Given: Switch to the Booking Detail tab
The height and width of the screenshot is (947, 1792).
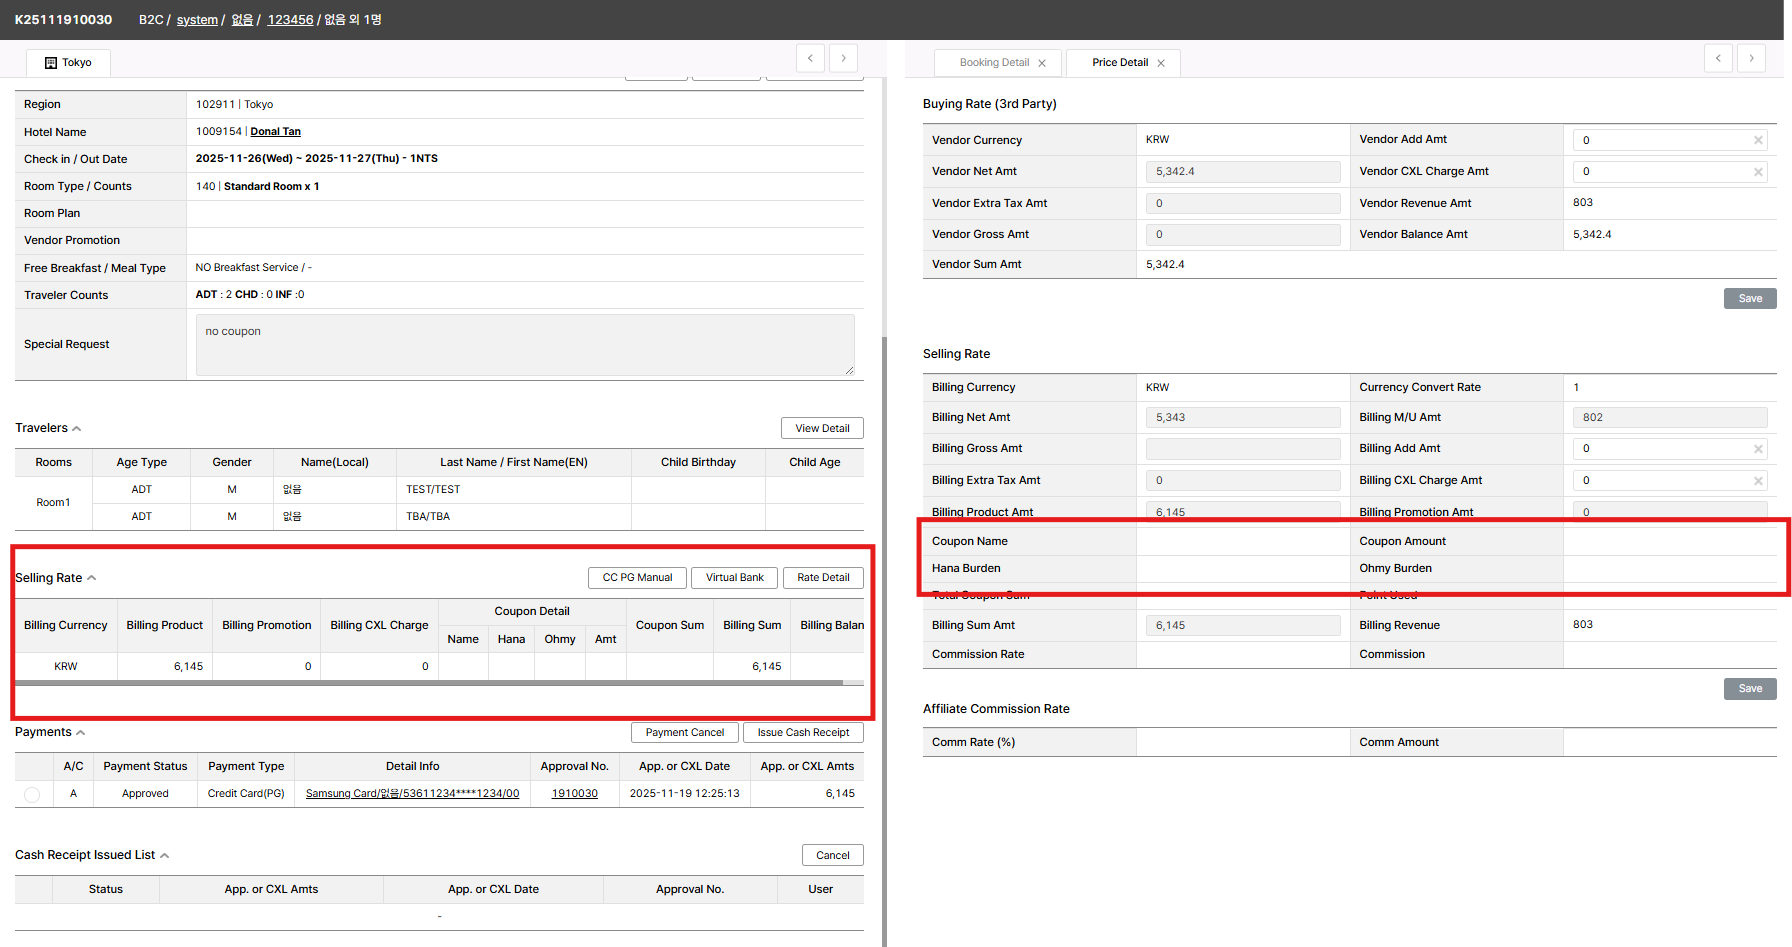Looking at the screenshot, I should click(993, 63).
